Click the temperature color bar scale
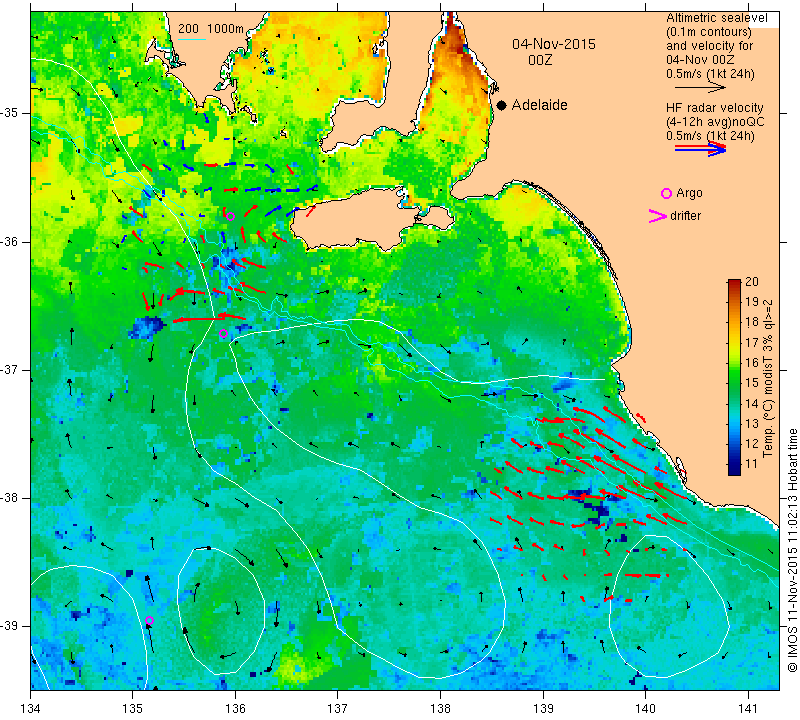Image resolution: width=800 pixels, height=720 pixels. coord(734,377)
